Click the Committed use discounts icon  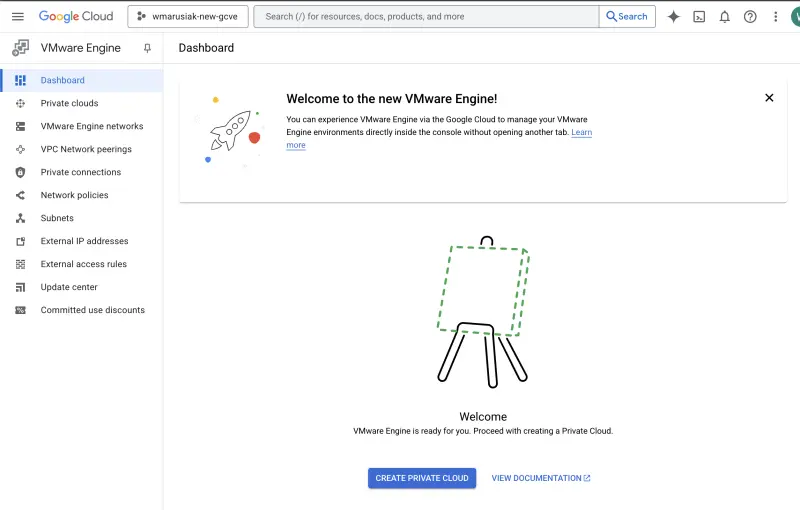20,310
